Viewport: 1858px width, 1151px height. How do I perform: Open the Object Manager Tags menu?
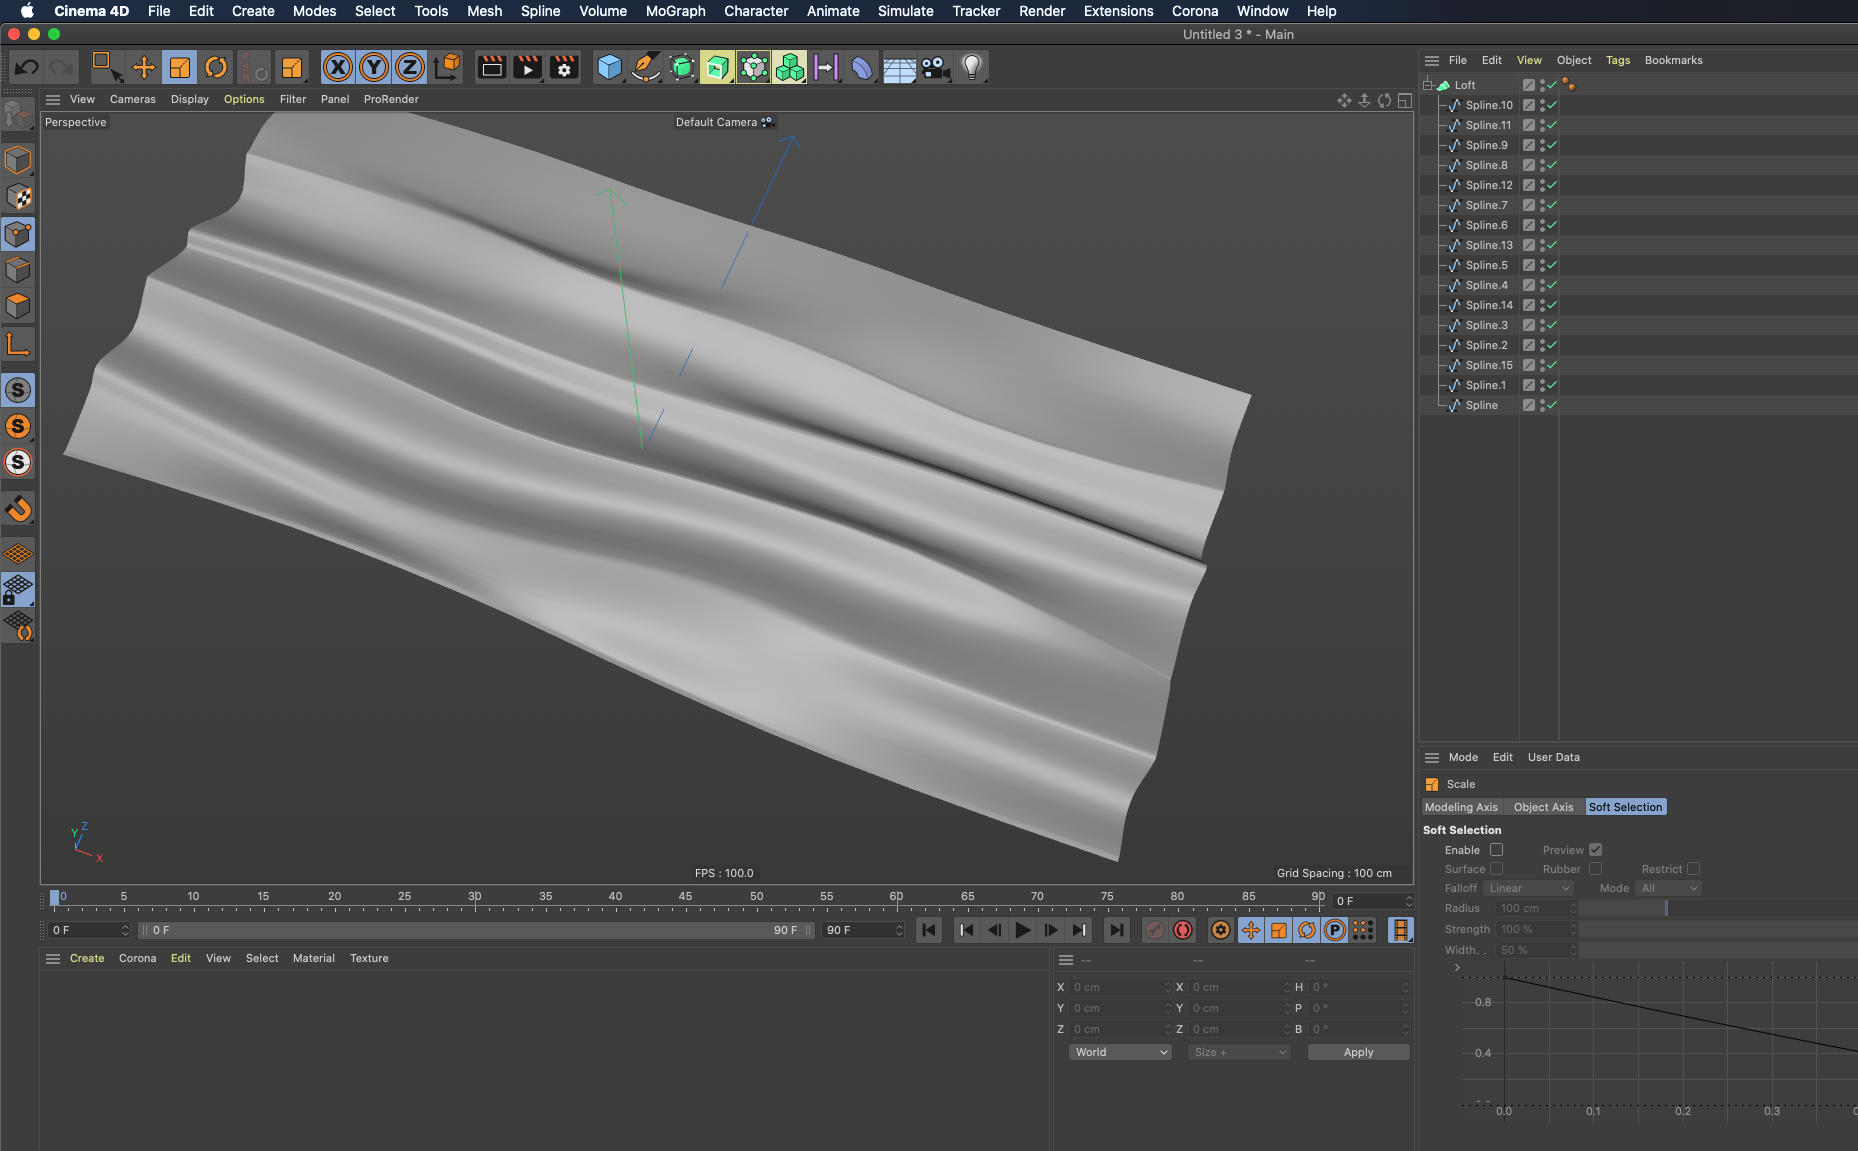(x=1618, y=61)
